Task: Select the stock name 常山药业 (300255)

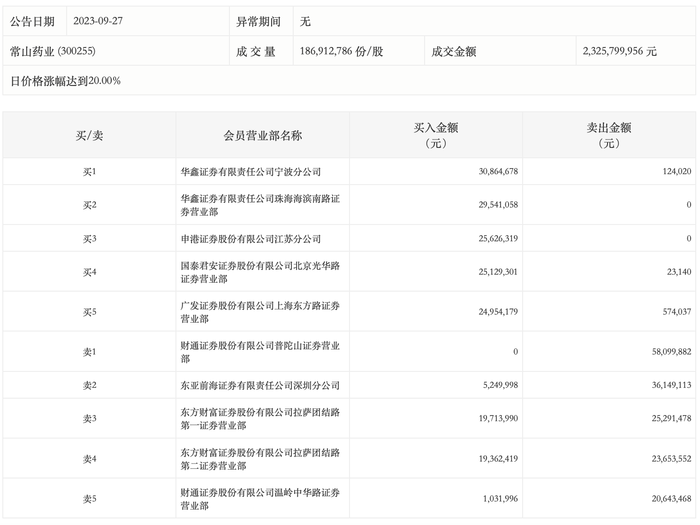Action: 53,51
